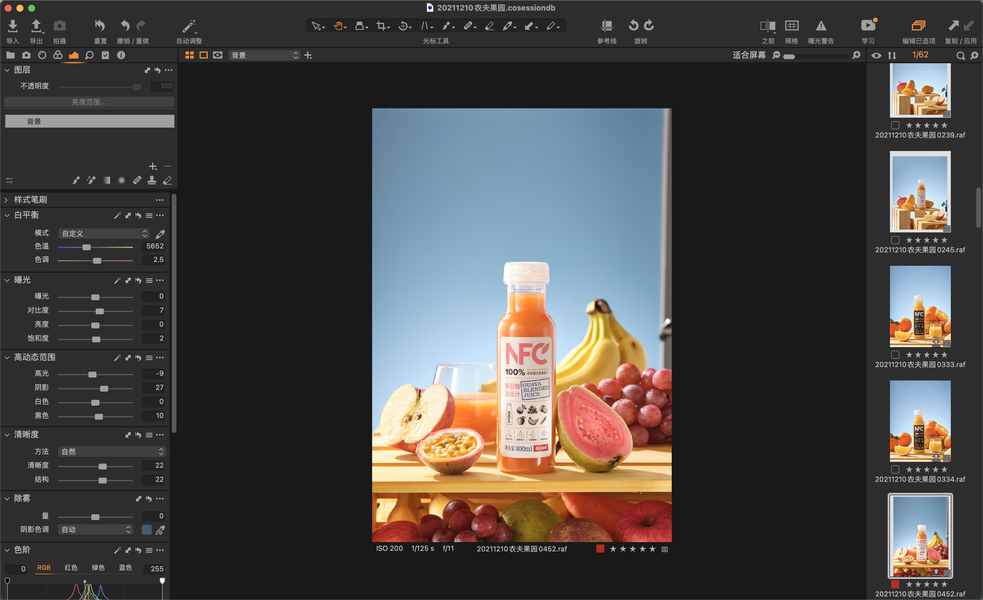Switch to the Library folder tool tab
The image size is (983, 600).
pyautogui.click(x=11, y=55)
